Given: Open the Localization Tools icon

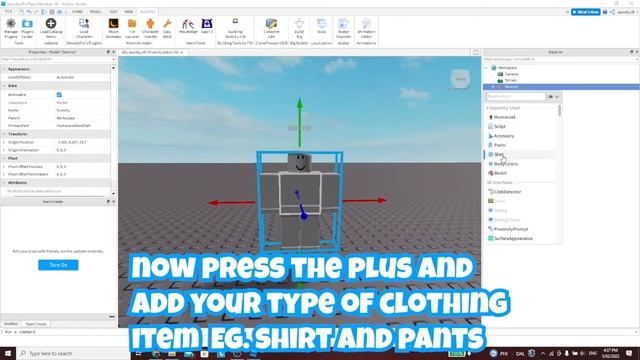Looking at the screenshot, I should click(322, 26).
